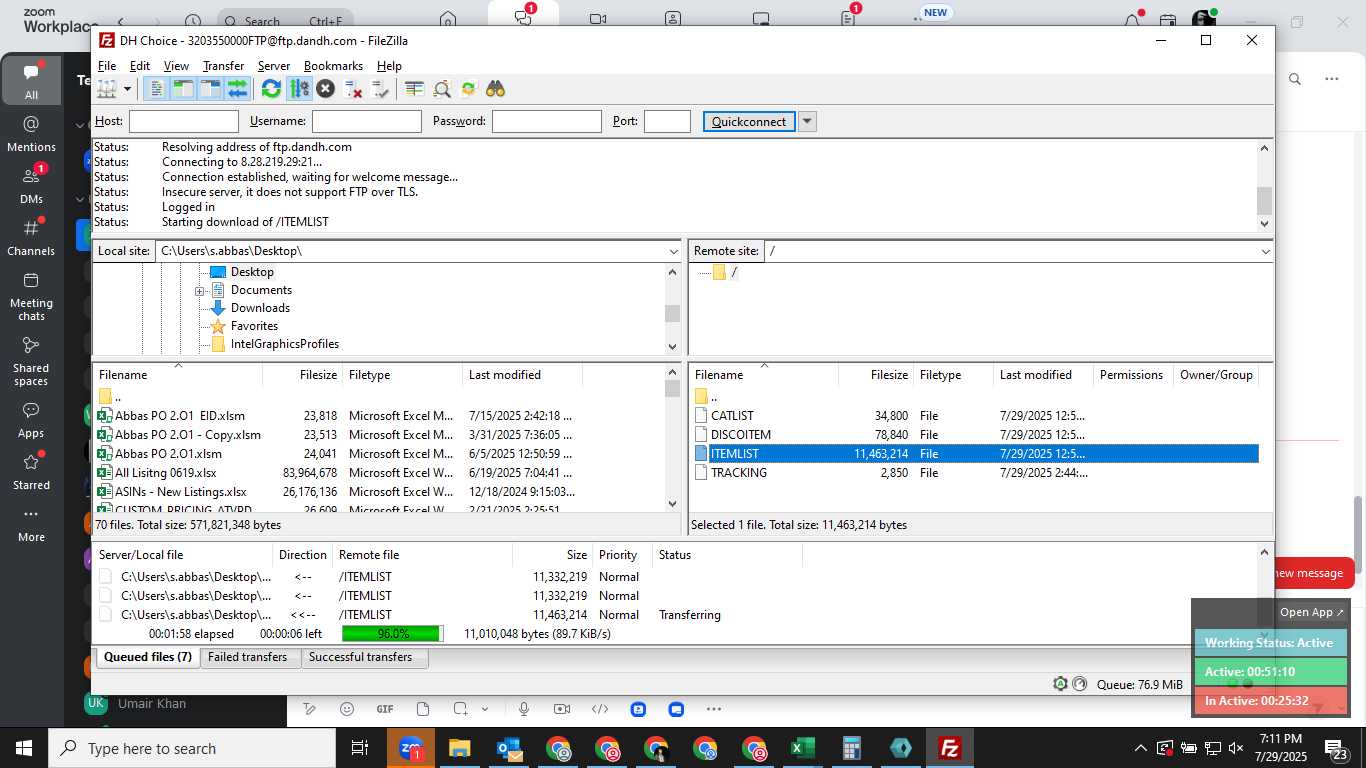Open the File menu

tap(107, 66)
